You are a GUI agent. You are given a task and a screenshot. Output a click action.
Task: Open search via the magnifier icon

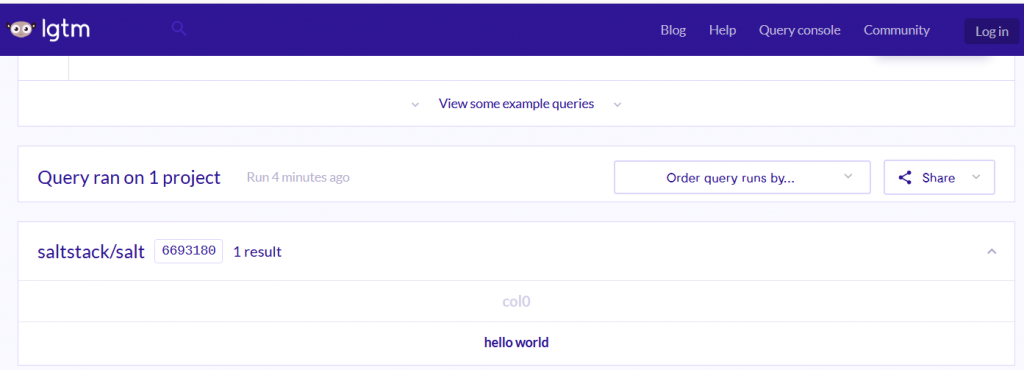pos(179,28)
